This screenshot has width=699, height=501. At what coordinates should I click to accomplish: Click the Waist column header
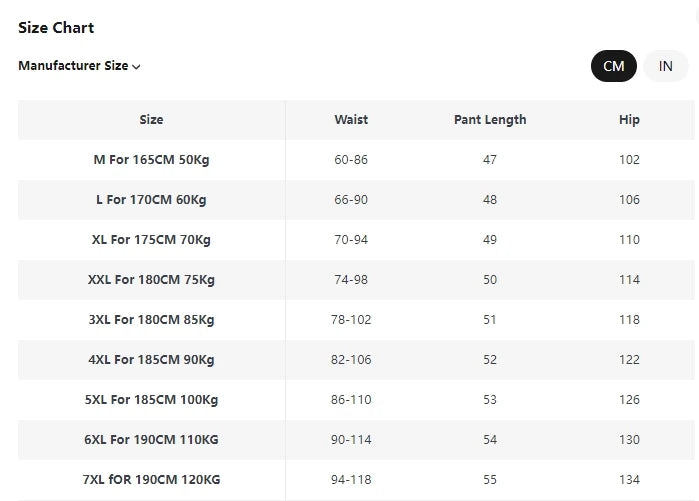pos(351,119)
